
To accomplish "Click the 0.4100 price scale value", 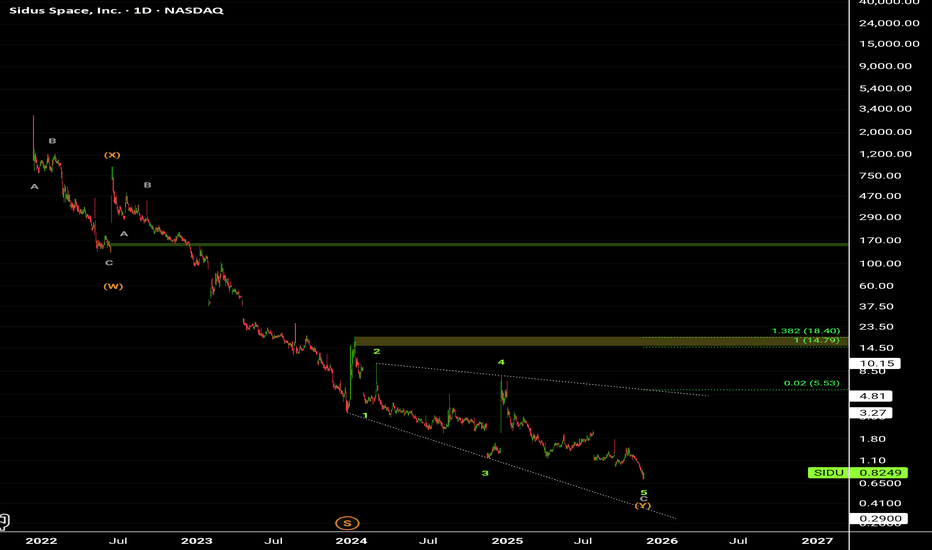I will (880, 504).
